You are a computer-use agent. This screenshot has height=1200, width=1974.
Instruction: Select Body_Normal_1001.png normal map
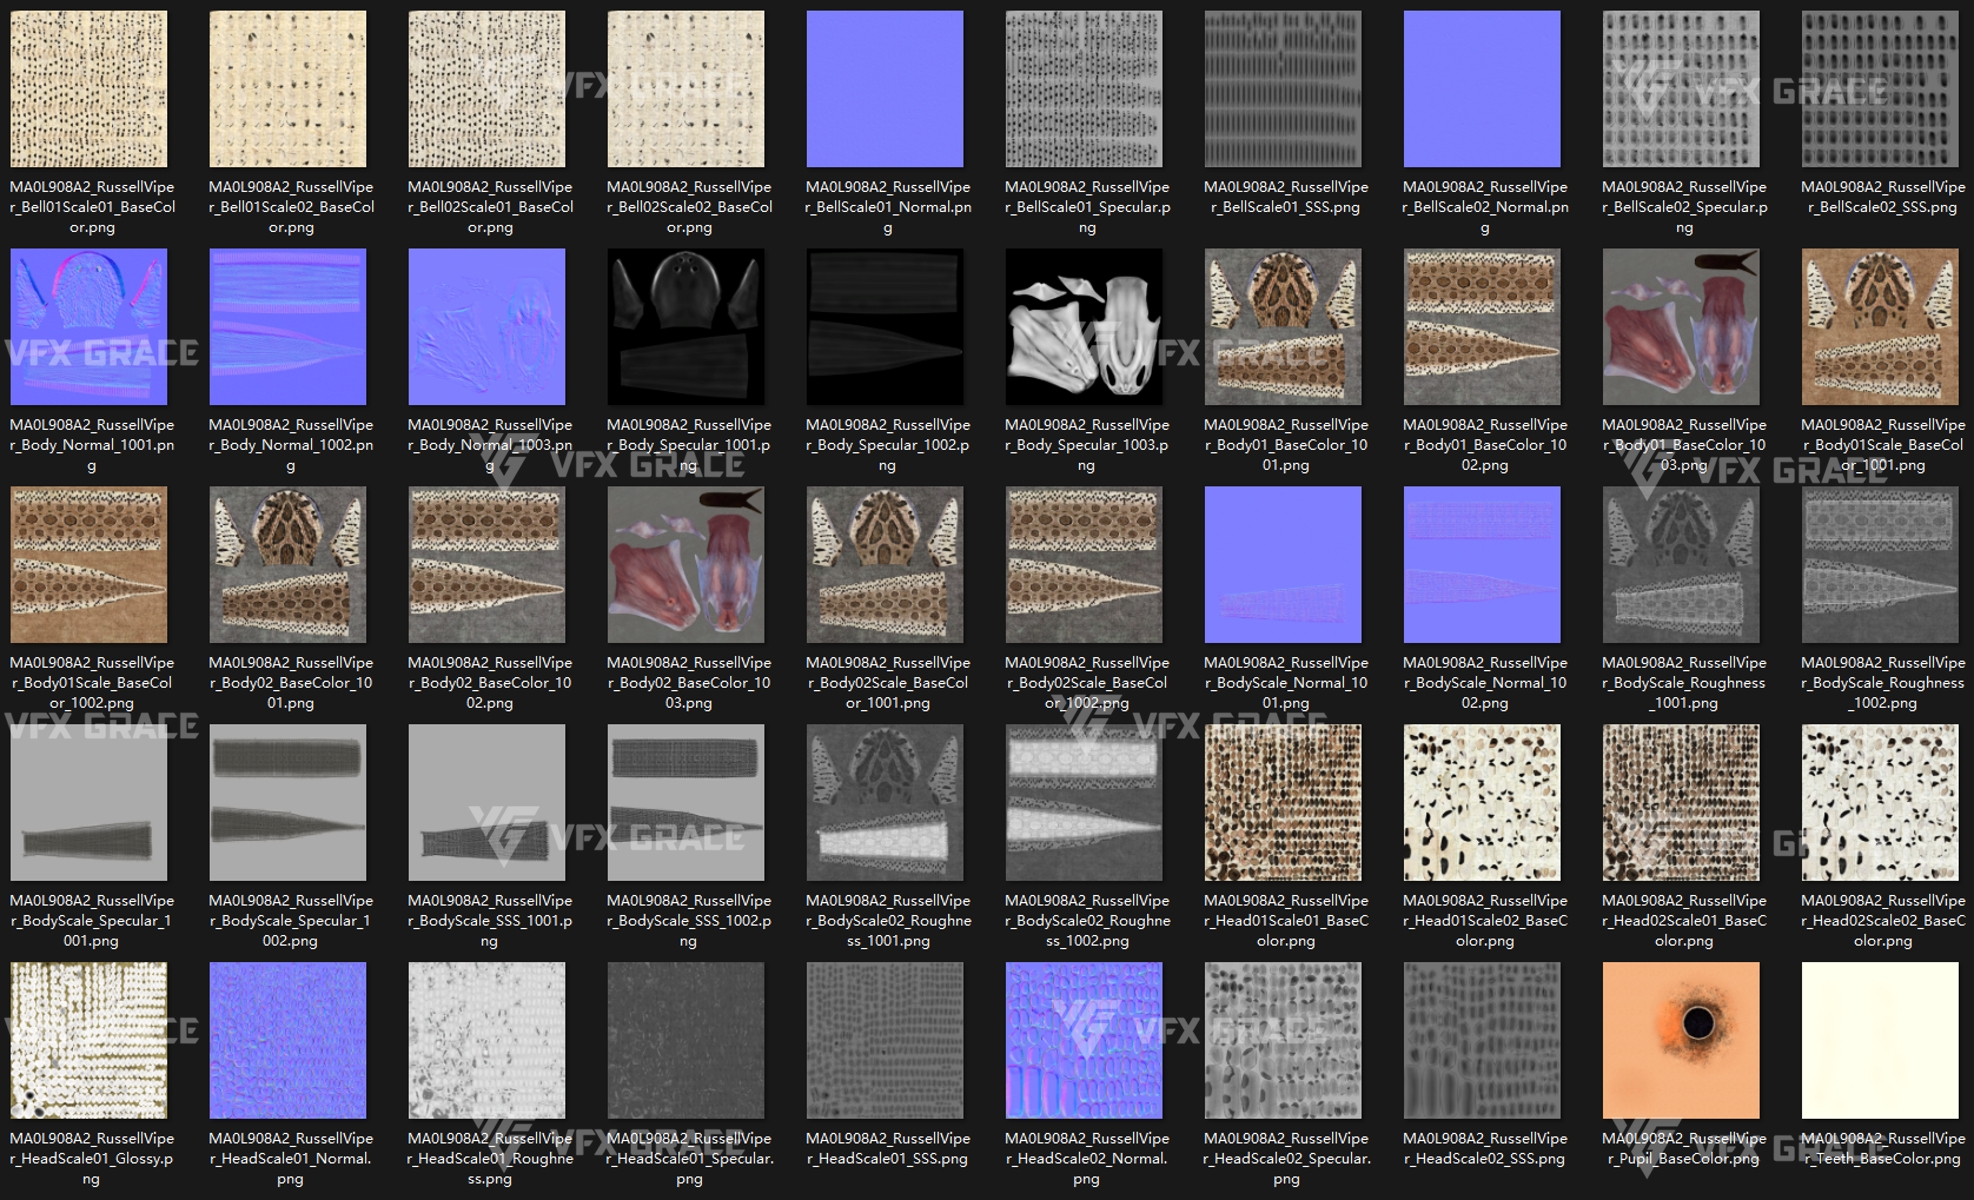(89, 326)
